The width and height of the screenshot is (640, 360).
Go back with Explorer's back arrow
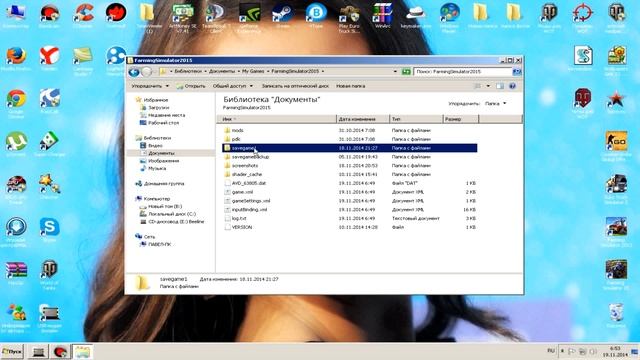pyautogui.click(x=134, y=72)
